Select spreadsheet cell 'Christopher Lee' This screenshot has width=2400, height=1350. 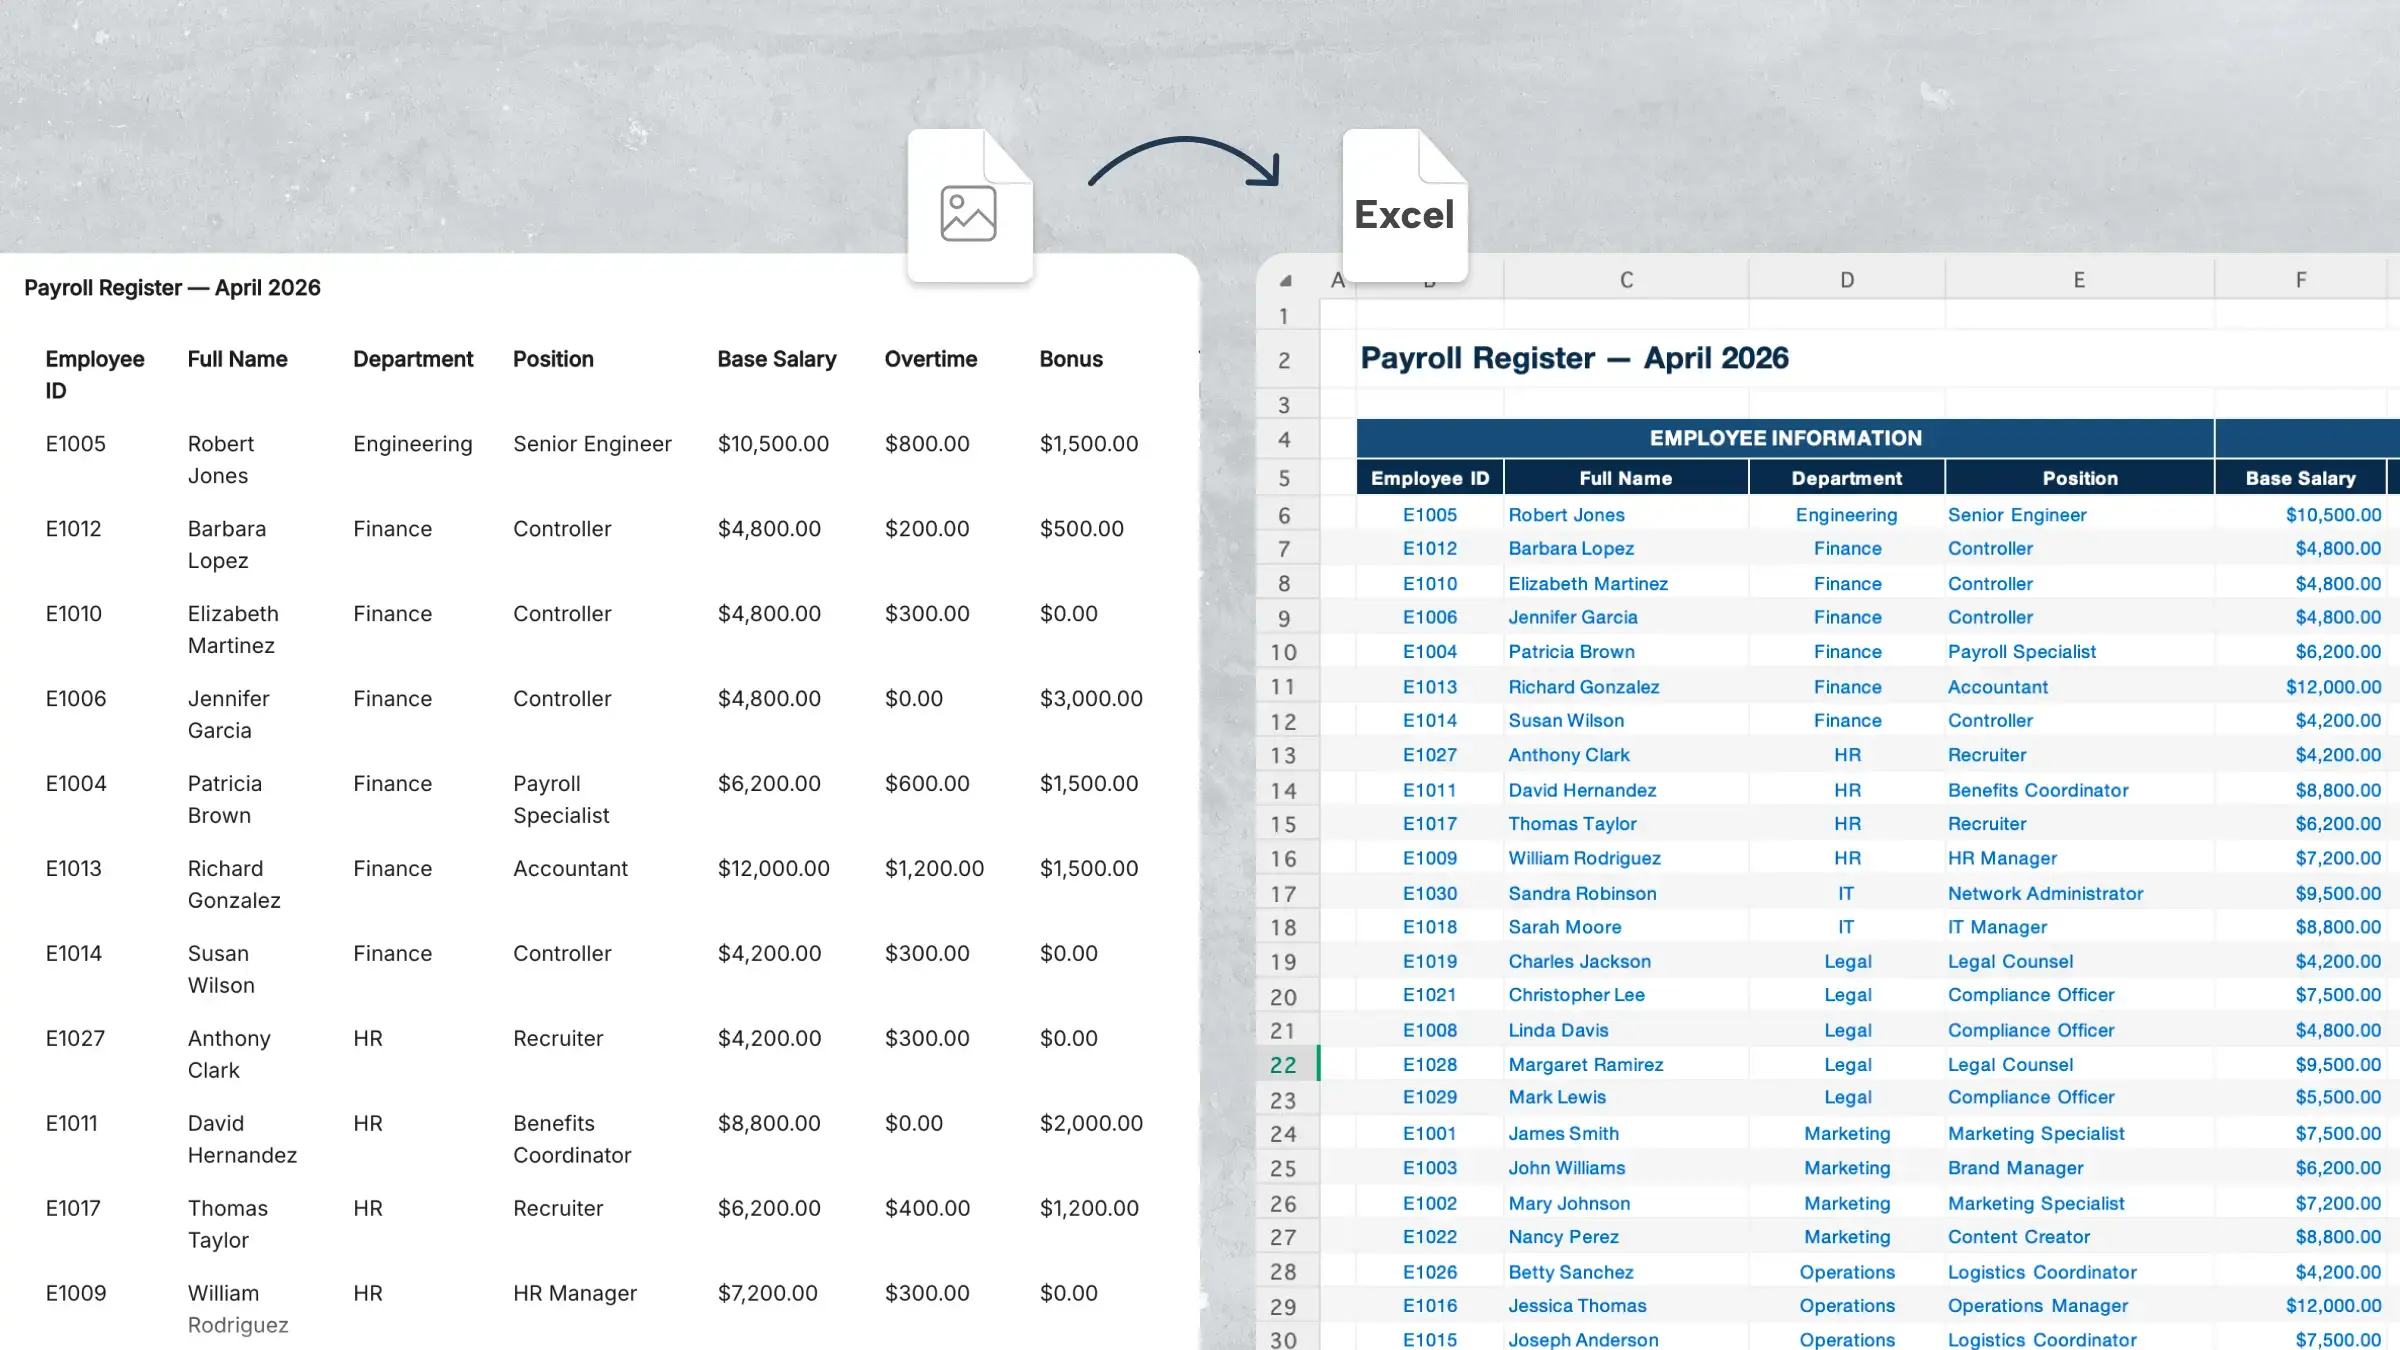(x=1625, y=995)
